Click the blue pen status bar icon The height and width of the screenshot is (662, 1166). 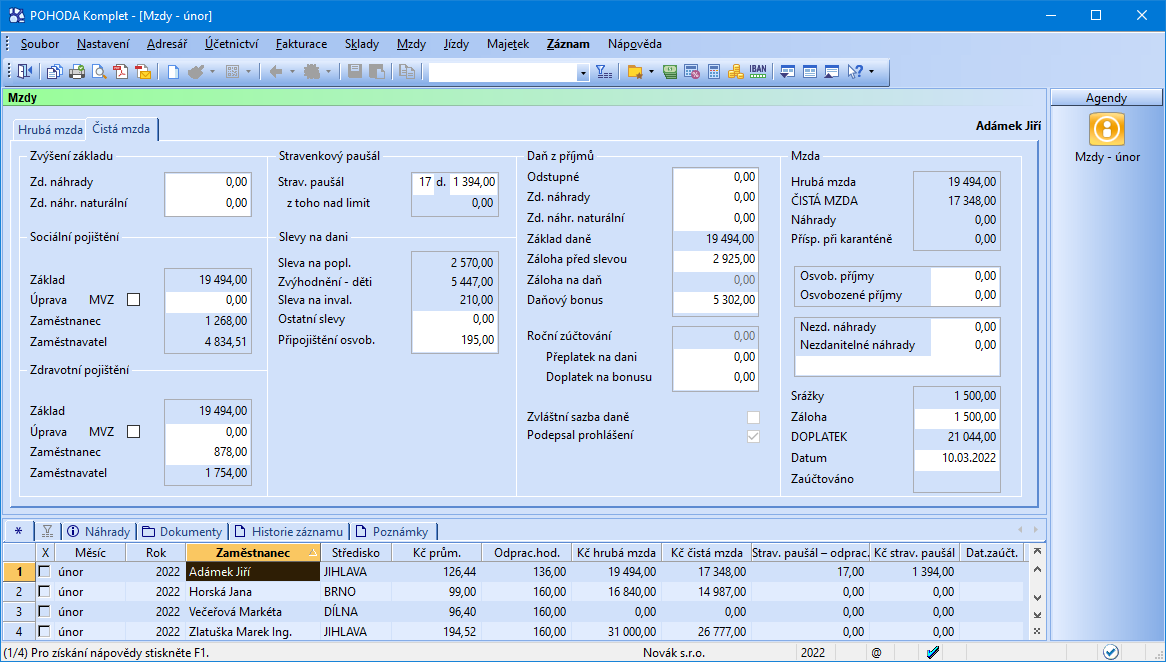933,652
